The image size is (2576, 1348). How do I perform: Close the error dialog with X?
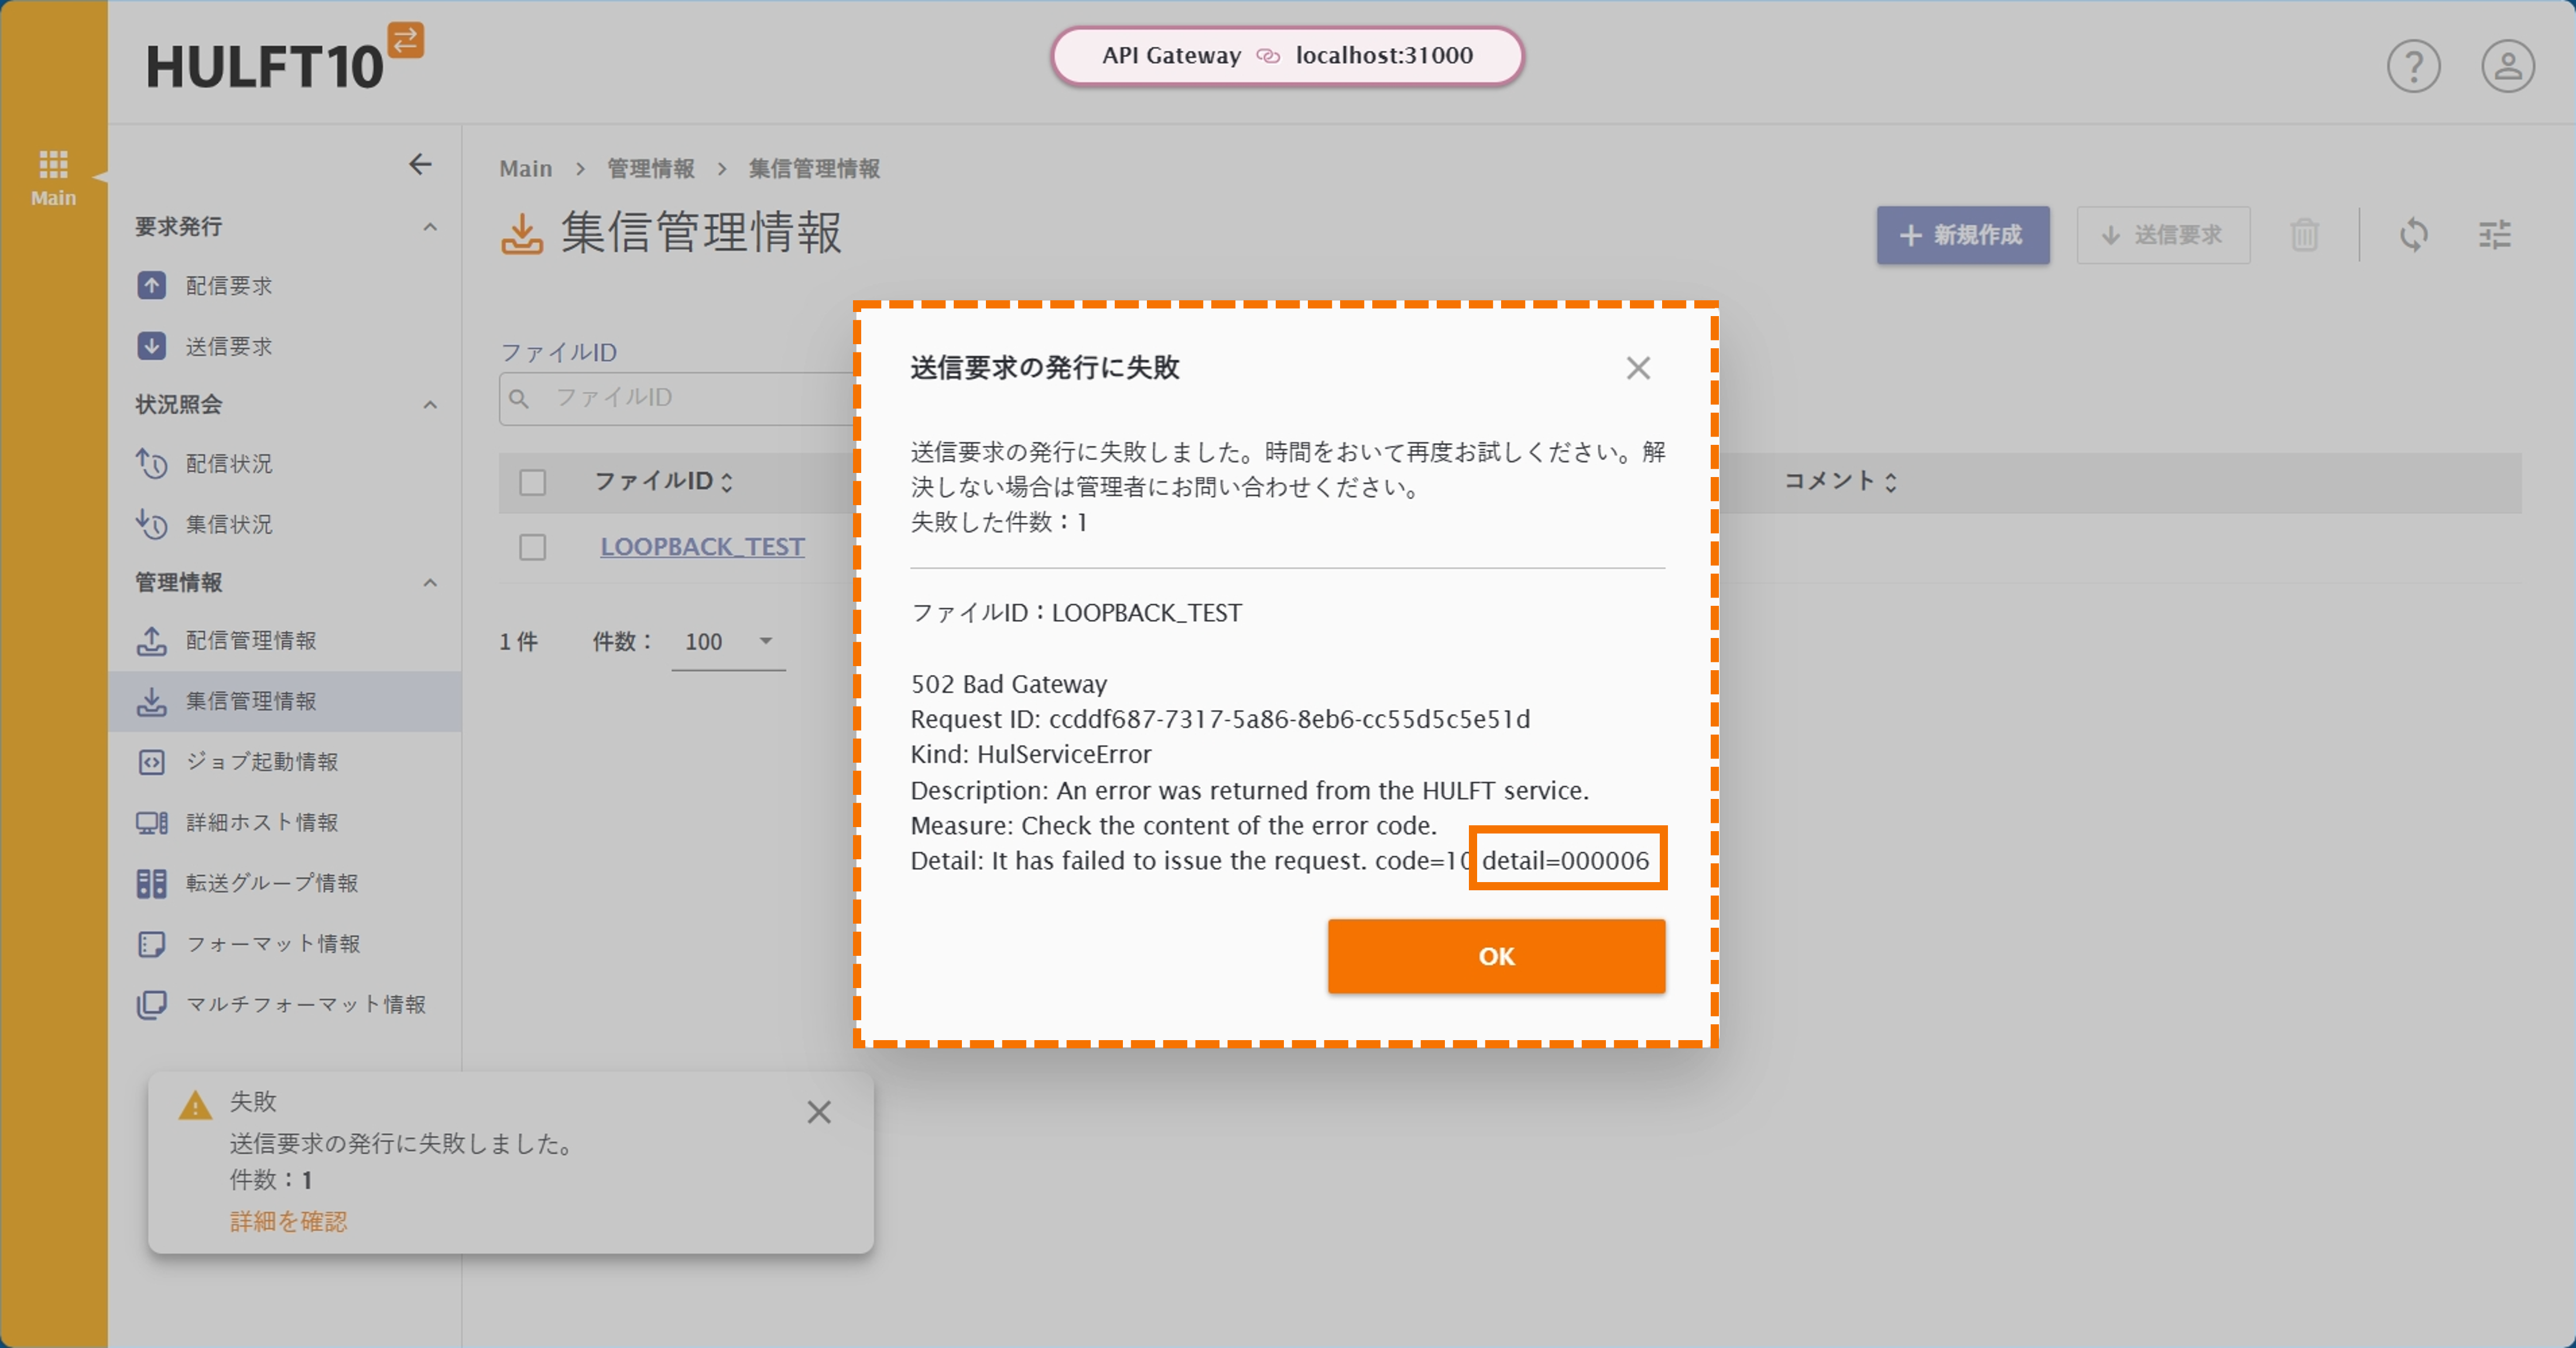[x=1637, y=368]
